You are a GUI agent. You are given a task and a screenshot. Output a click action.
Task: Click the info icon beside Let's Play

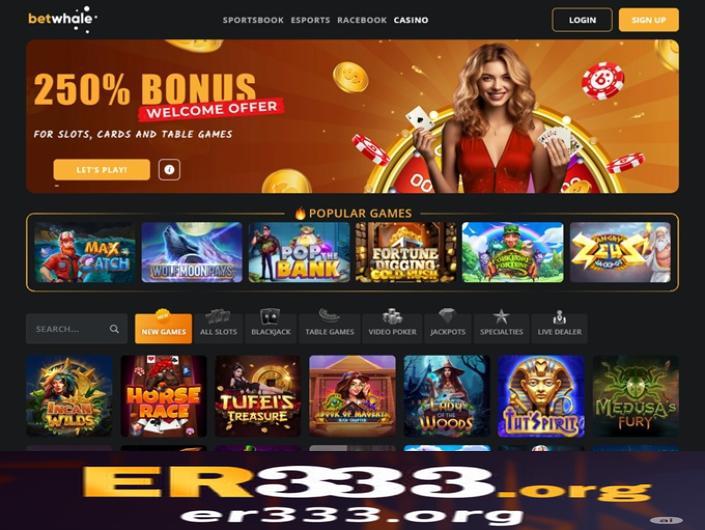coord(169,170)
